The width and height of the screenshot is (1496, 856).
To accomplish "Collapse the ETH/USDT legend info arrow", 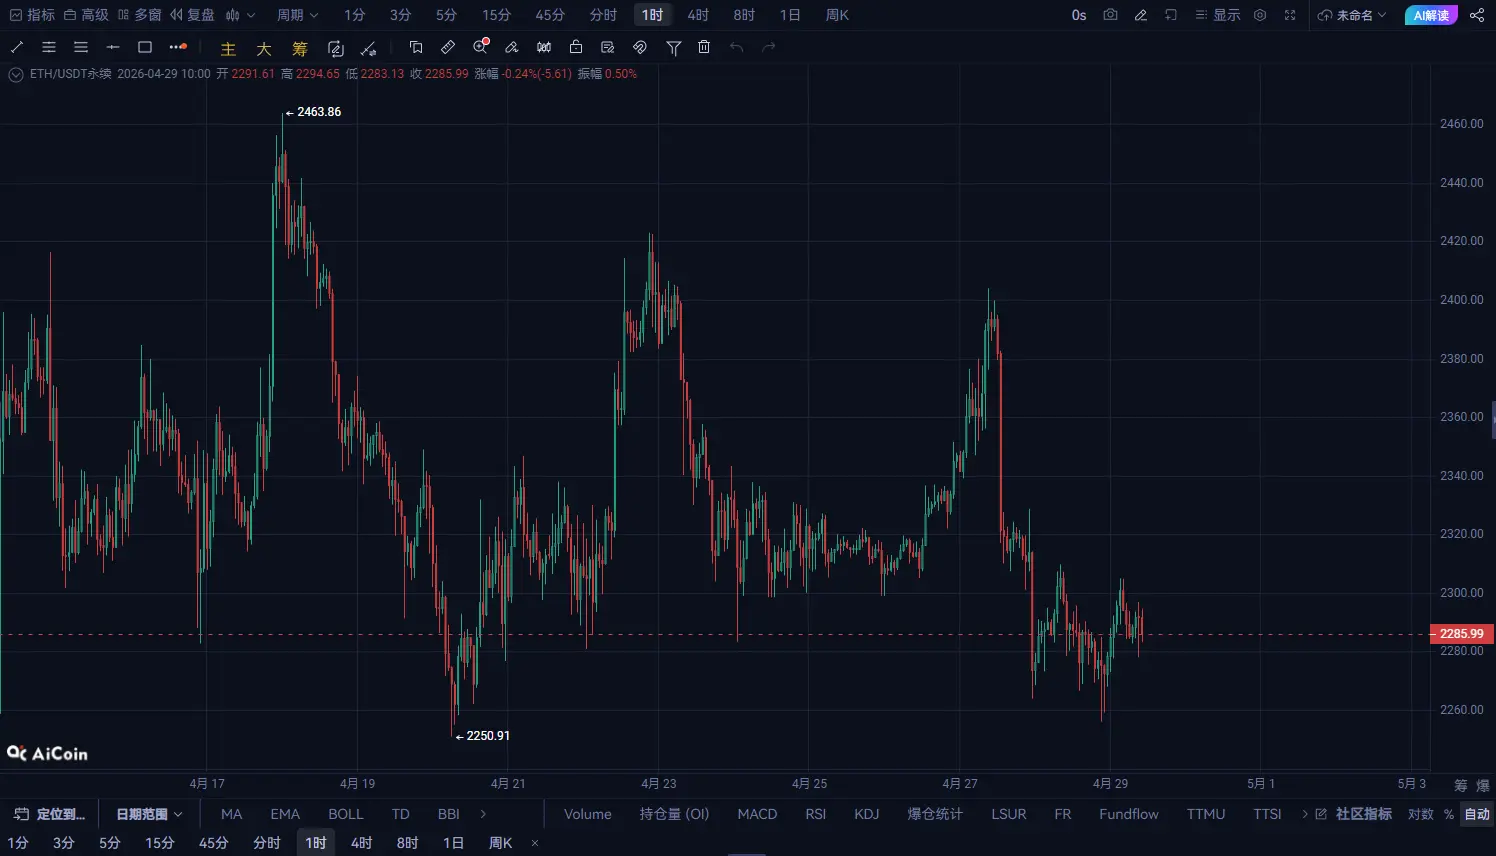I will [16, 74].
